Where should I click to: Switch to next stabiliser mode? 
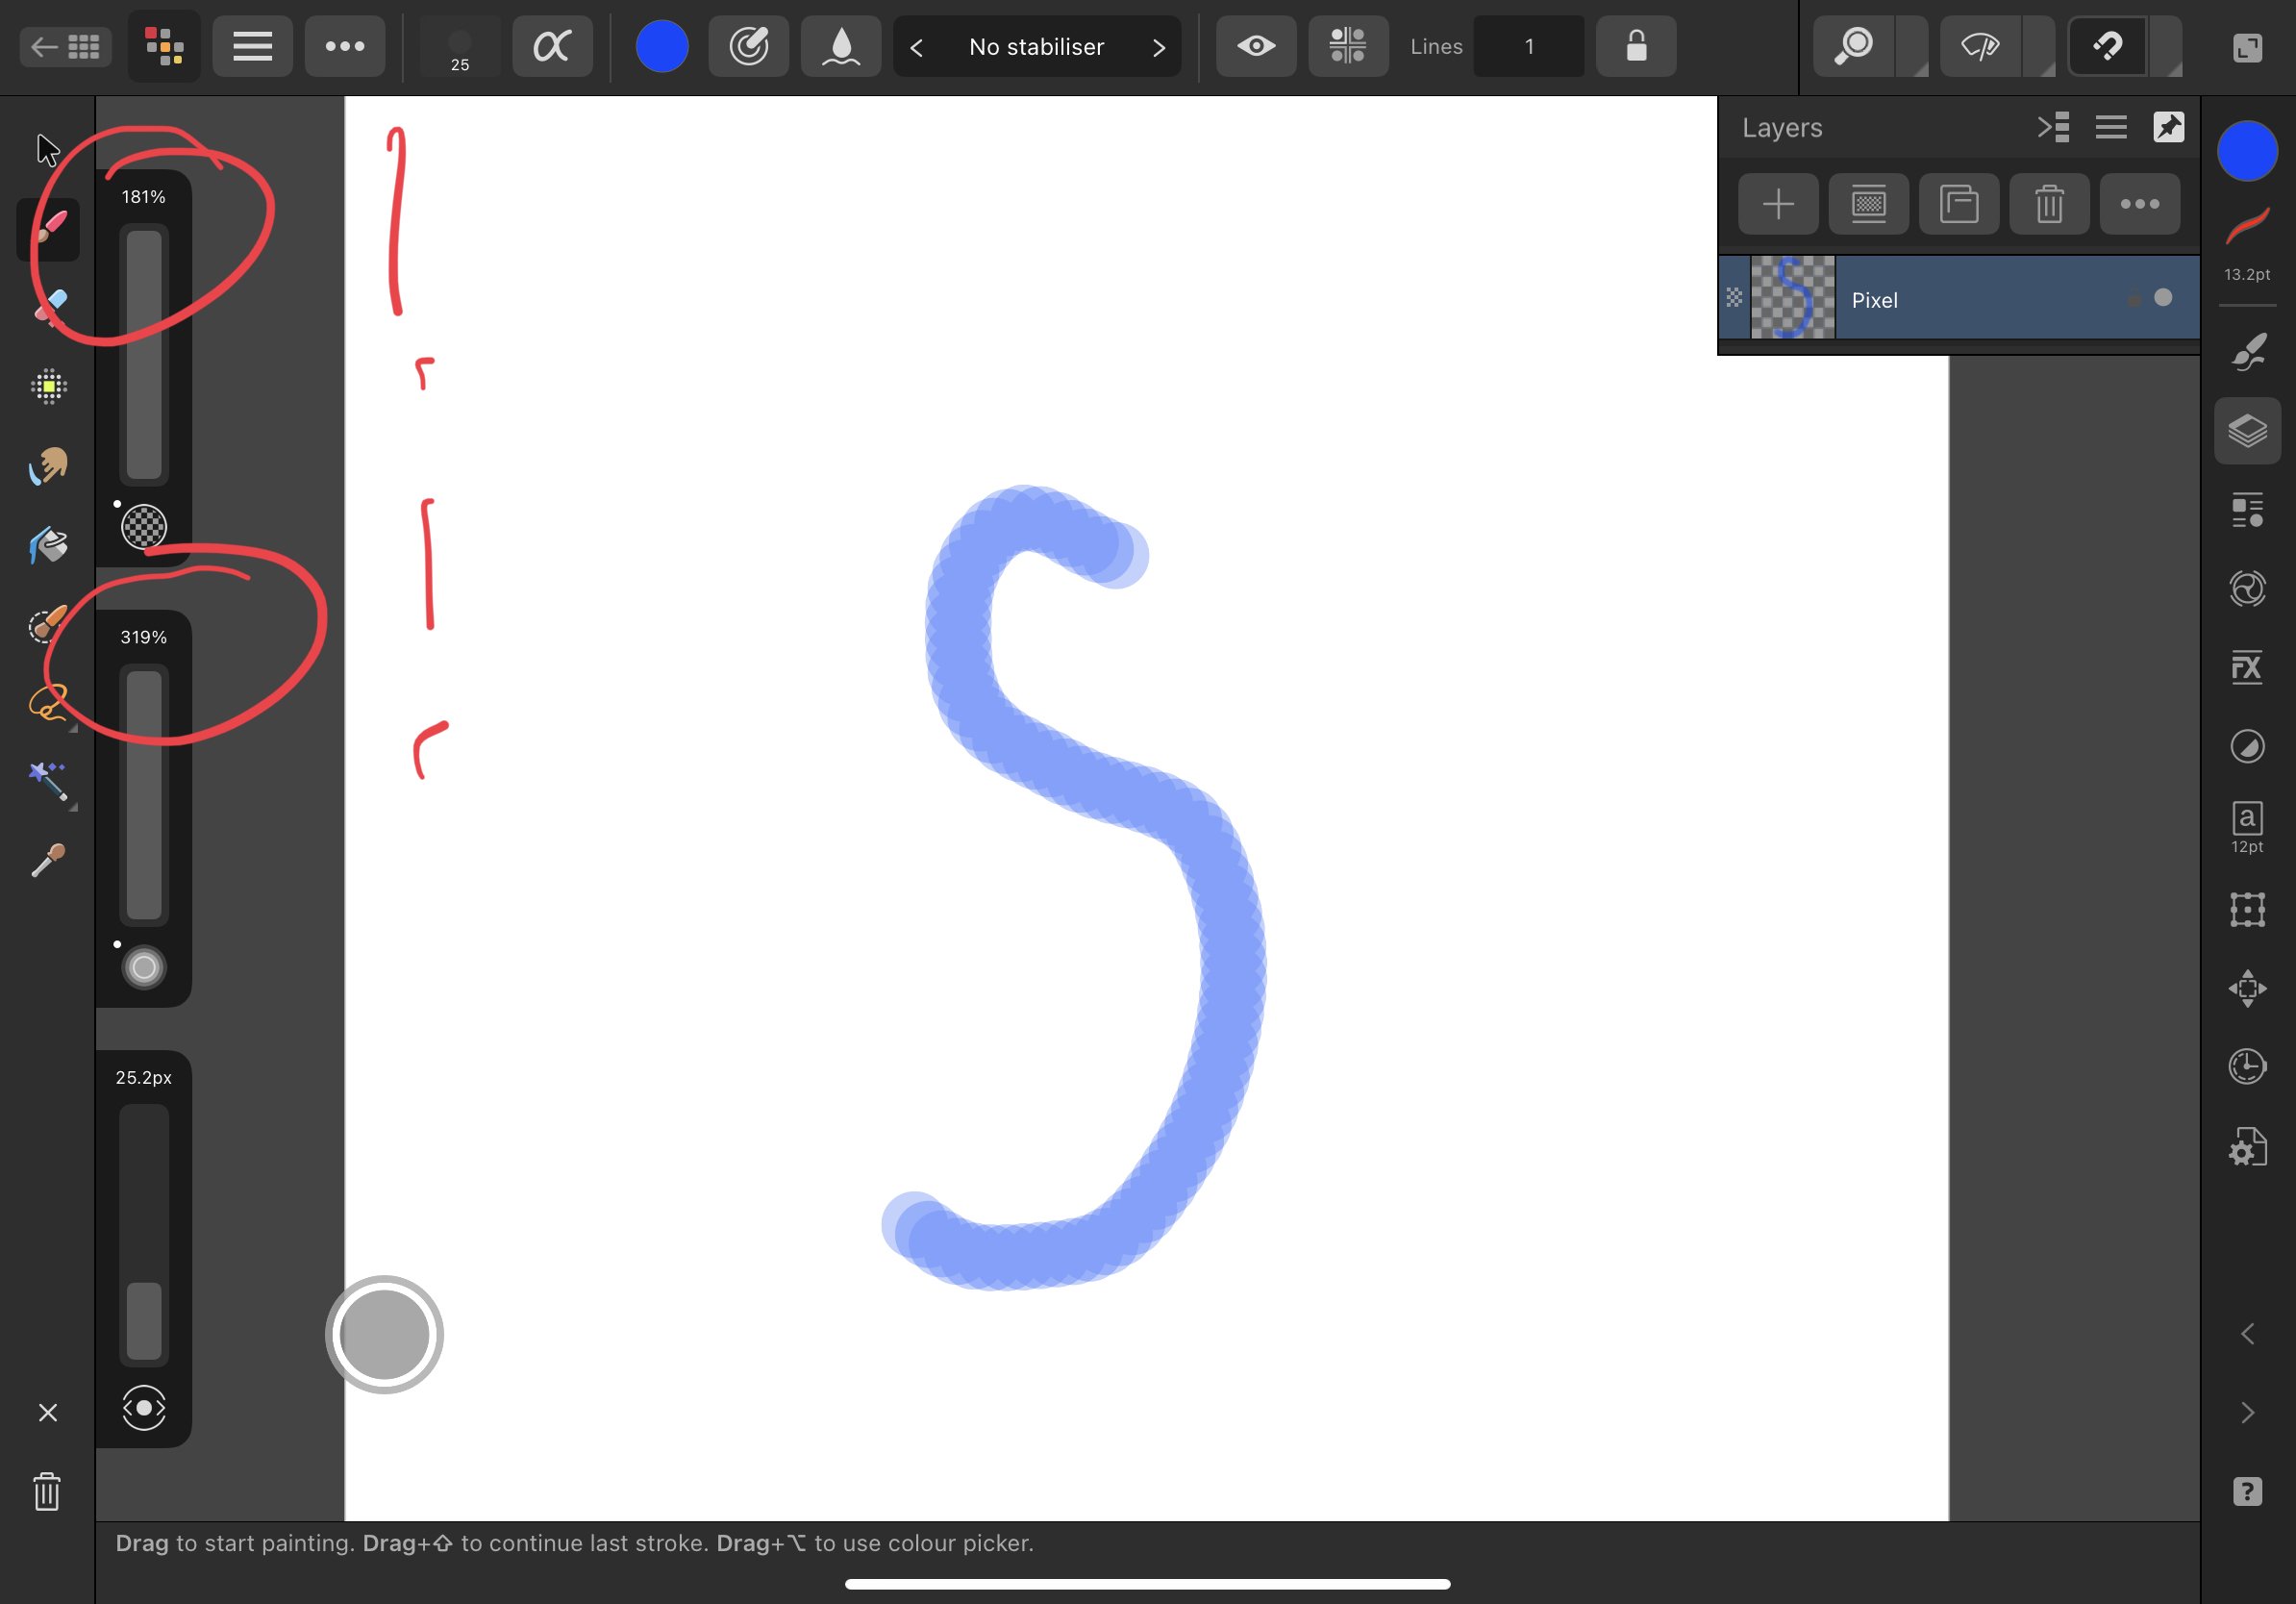pos(1158,47)
